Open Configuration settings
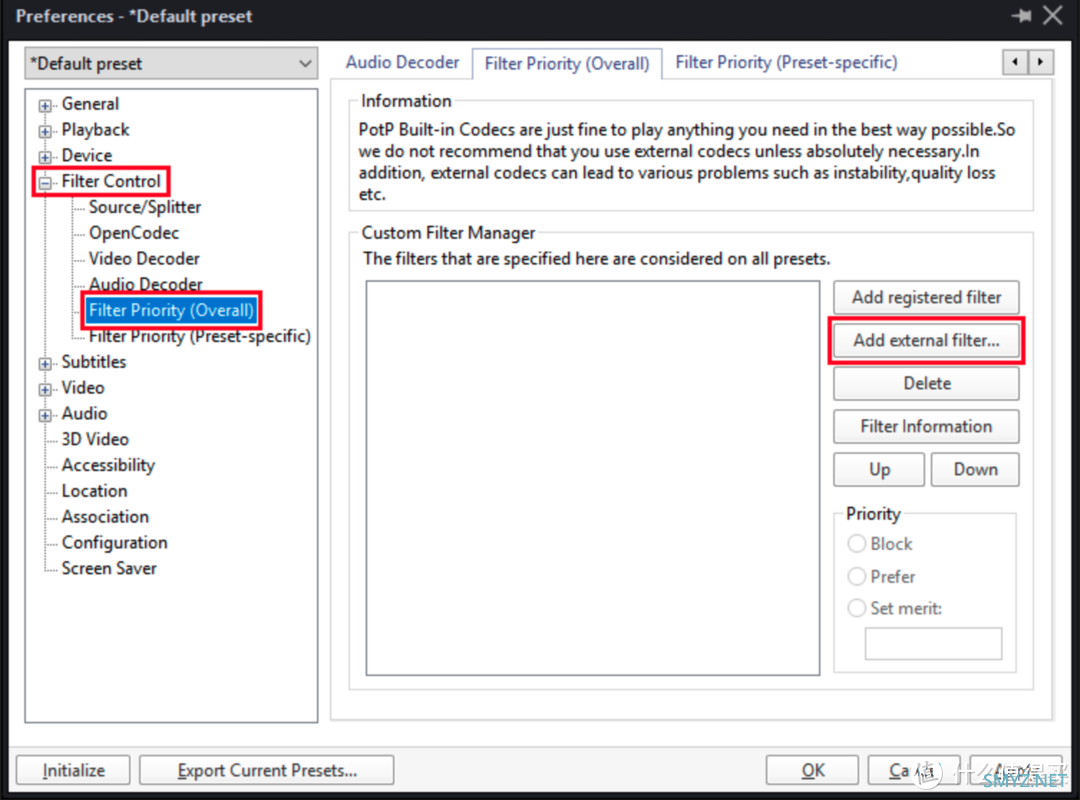Image resolution: width=1080 pixels, height=800 pixels. (114, 543)
